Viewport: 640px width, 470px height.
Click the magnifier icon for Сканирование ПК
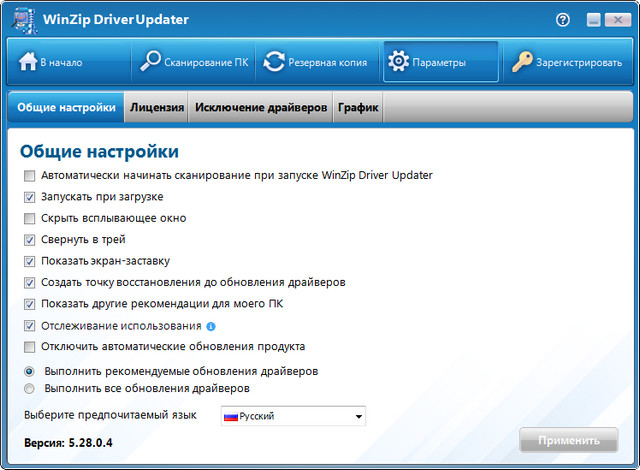tap(150, 62)
